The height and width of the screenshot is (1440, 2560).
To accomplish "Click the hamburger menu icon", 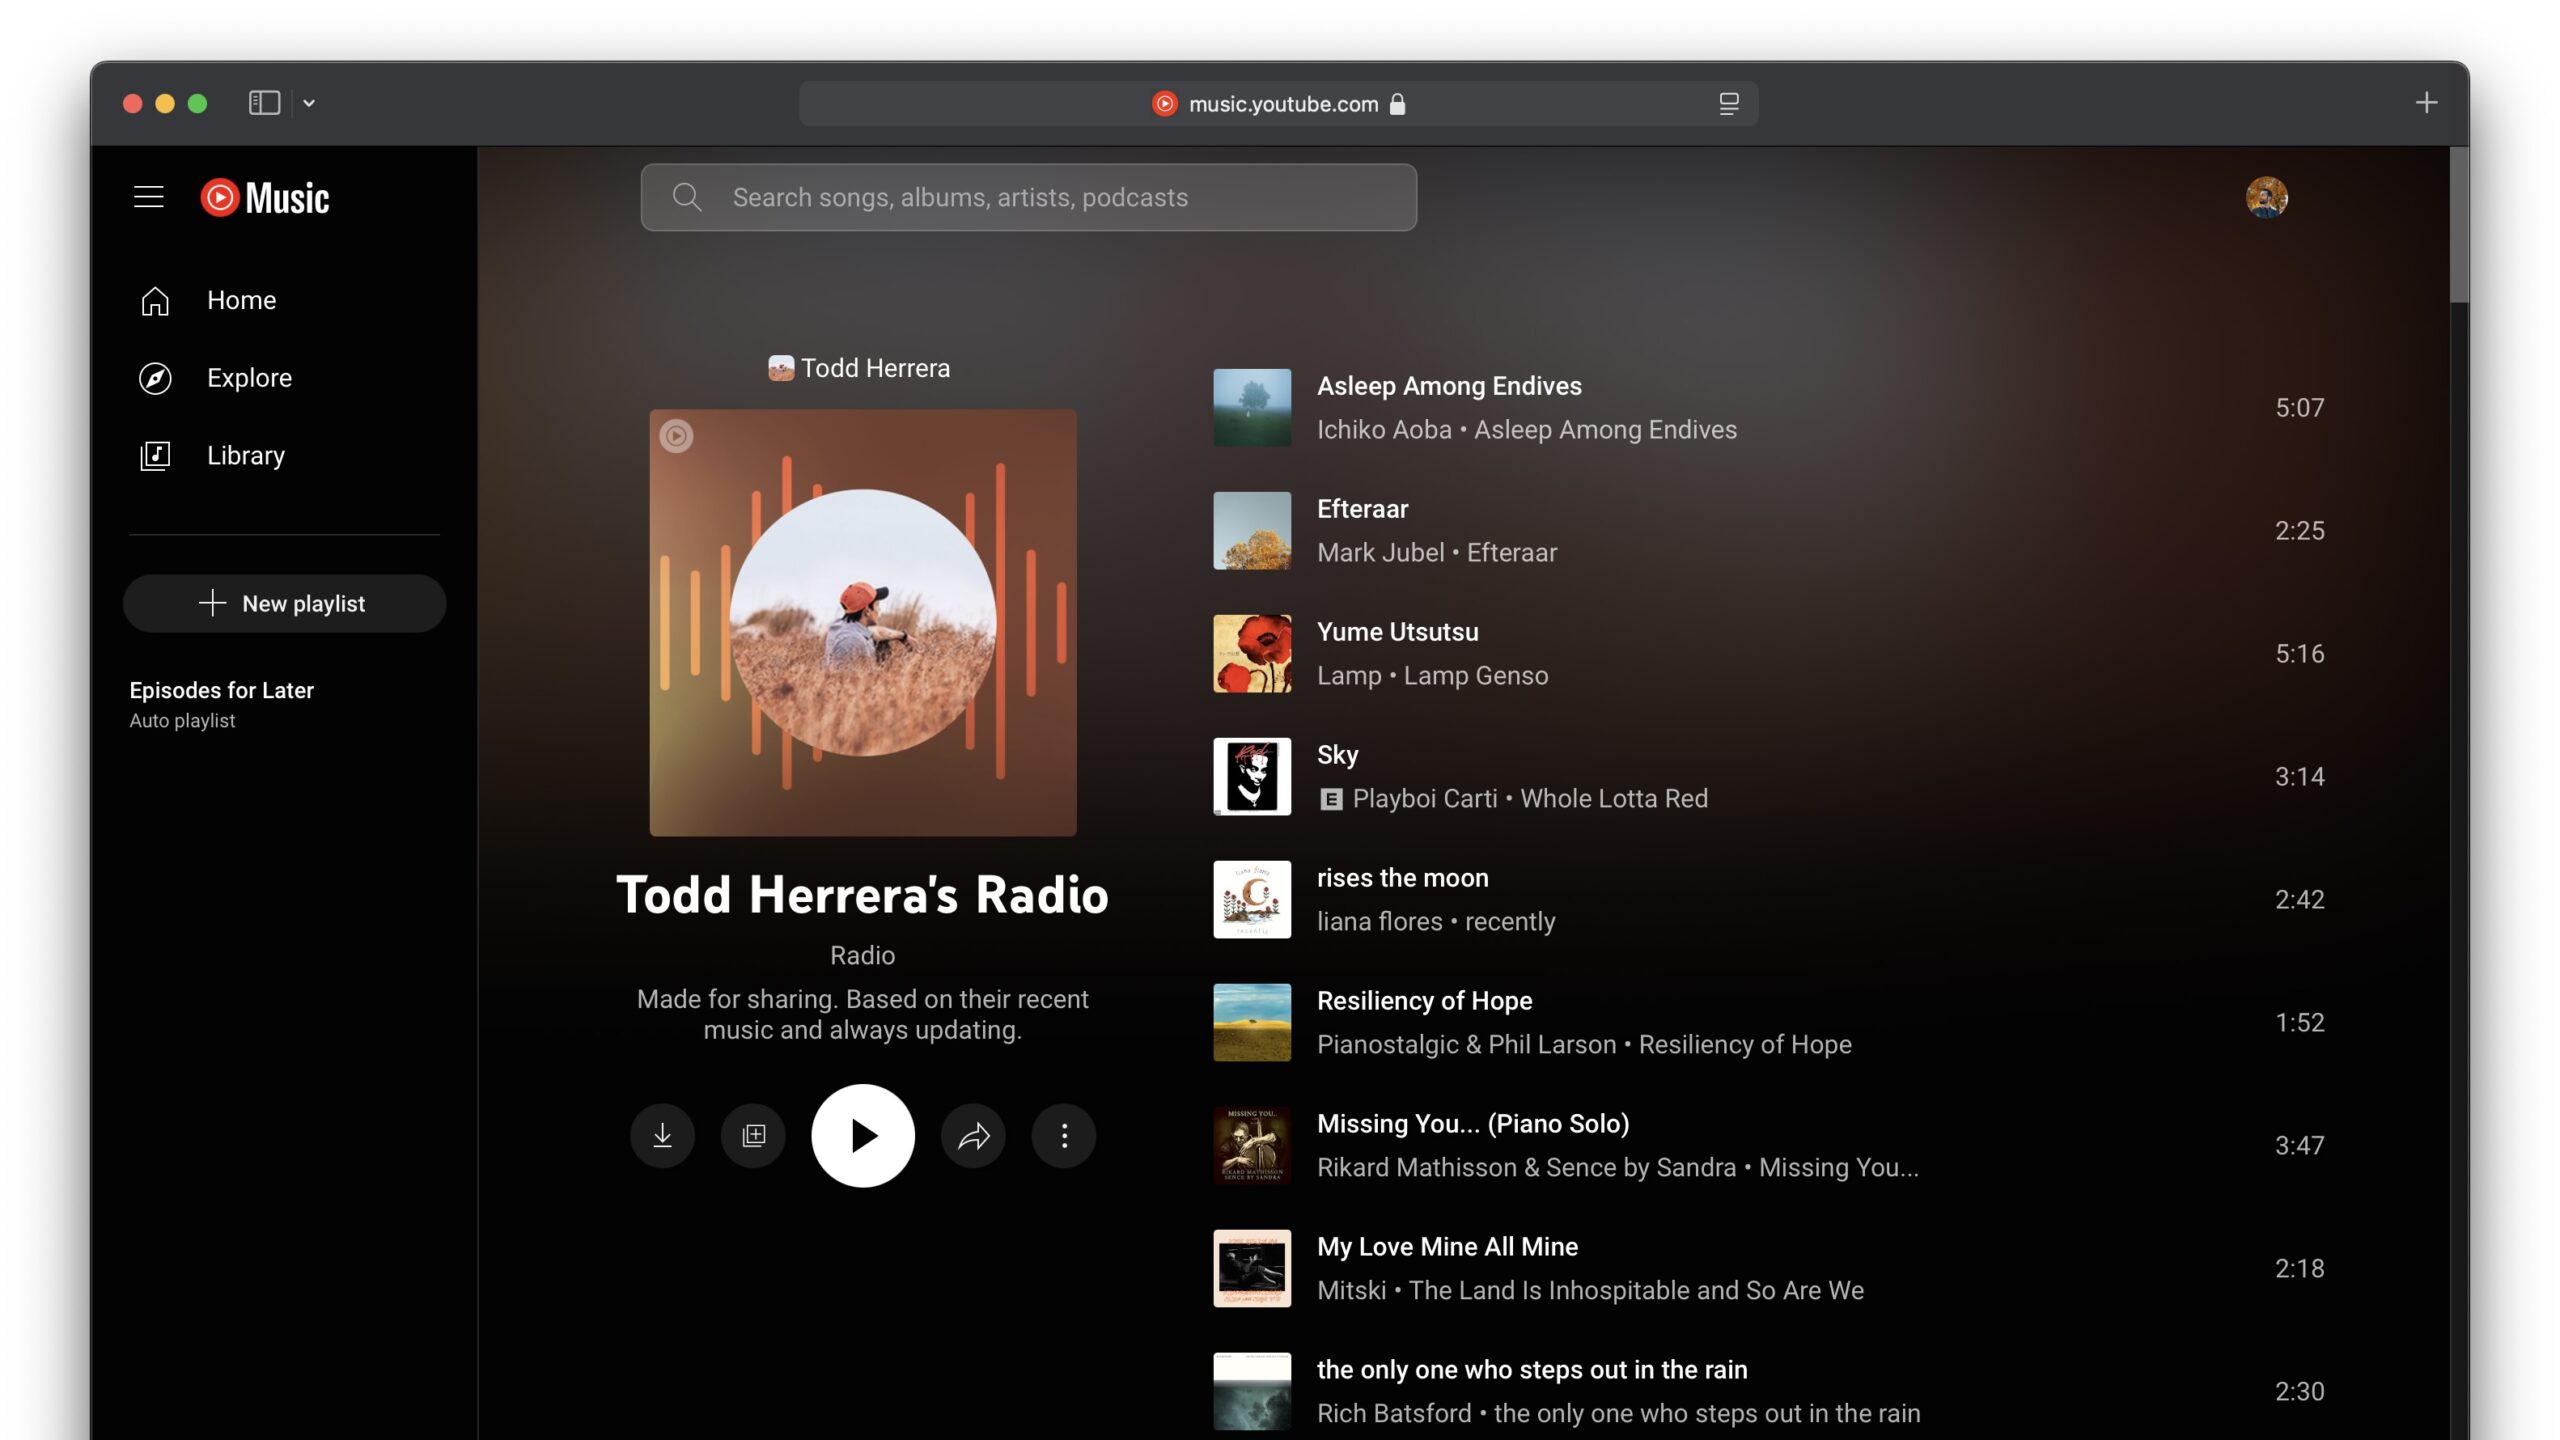I will click(x=149, y=195).
